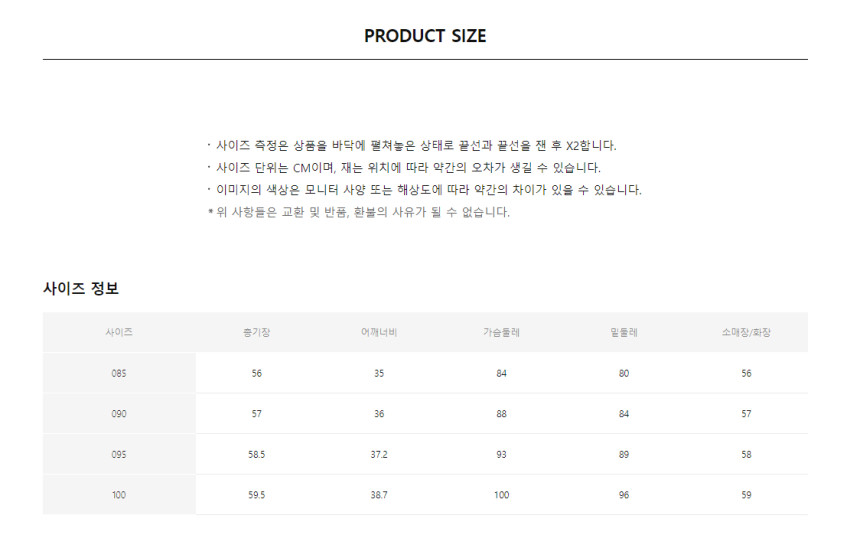Click the 58.5 length value for size 095
Viewport: 860px width, 558px height.
257,455
